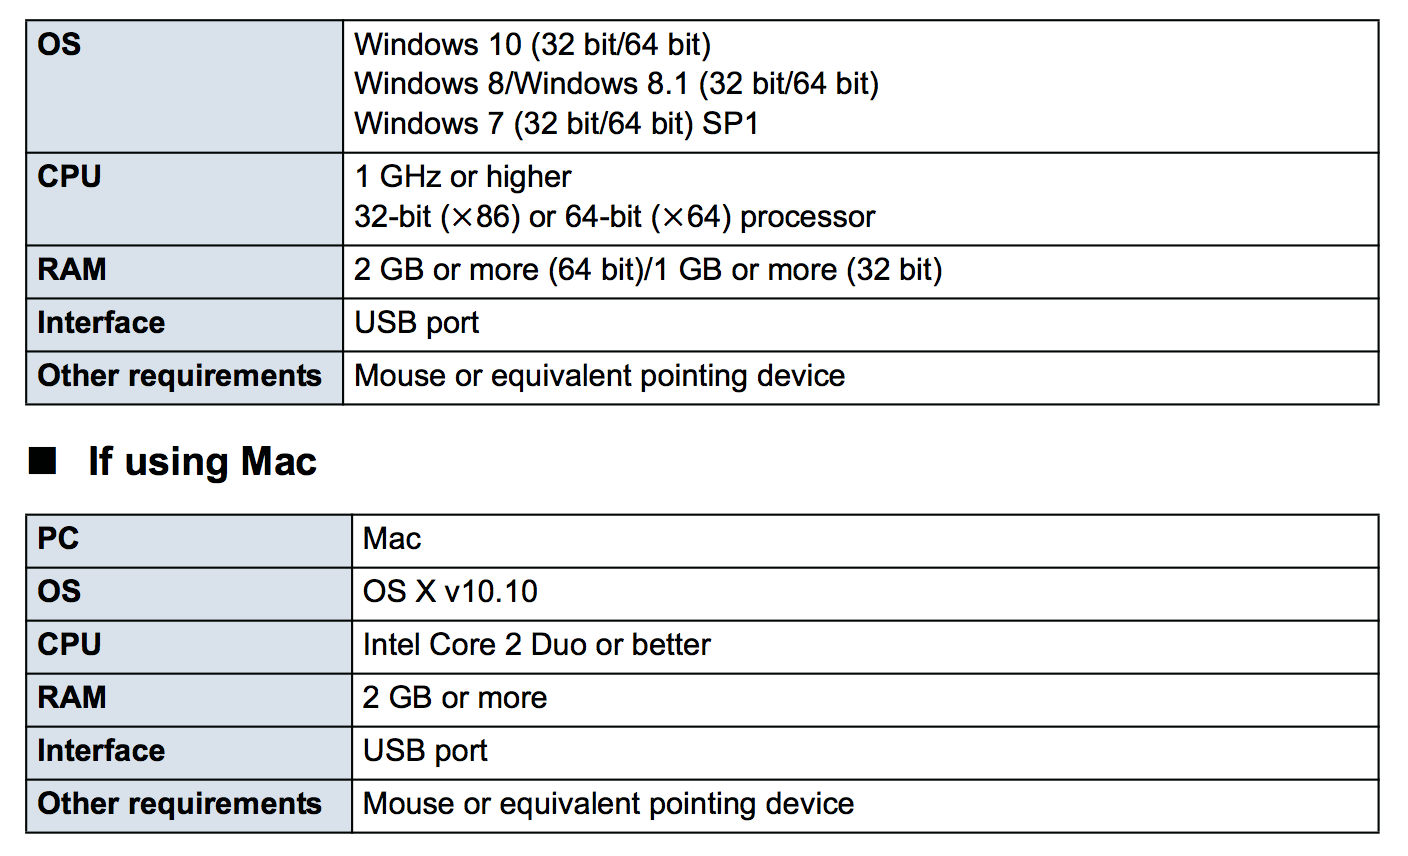Select the "32-bit (×86) or 64-bit (×64) processor" line
1408x856 pixels.
614,217
